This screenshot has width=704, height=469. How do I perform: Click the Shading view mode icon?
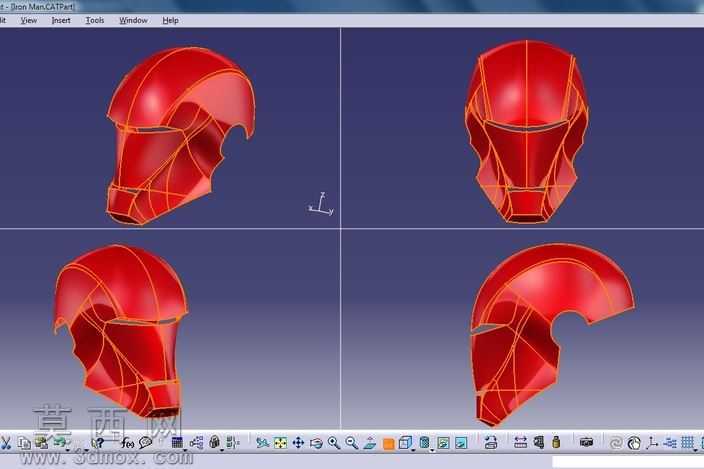pyautogui.click(x=424, y=443)
